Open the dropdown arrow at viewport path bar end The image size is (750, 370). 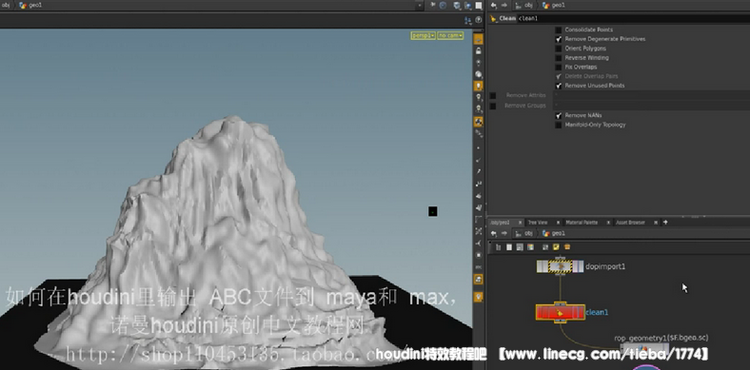click(x=419, y=5)
